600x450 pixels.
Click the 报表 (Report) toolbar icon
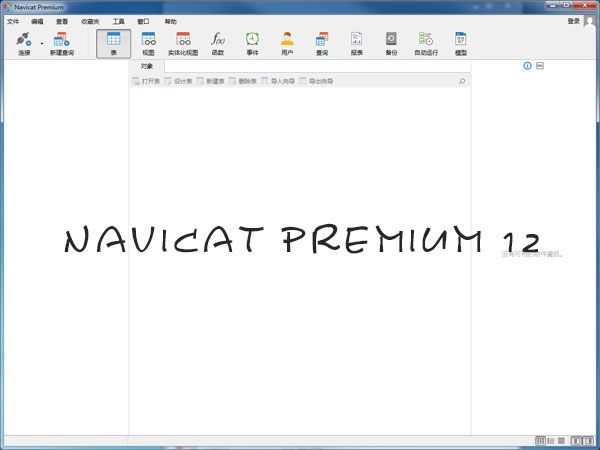(x=357, y=39)
